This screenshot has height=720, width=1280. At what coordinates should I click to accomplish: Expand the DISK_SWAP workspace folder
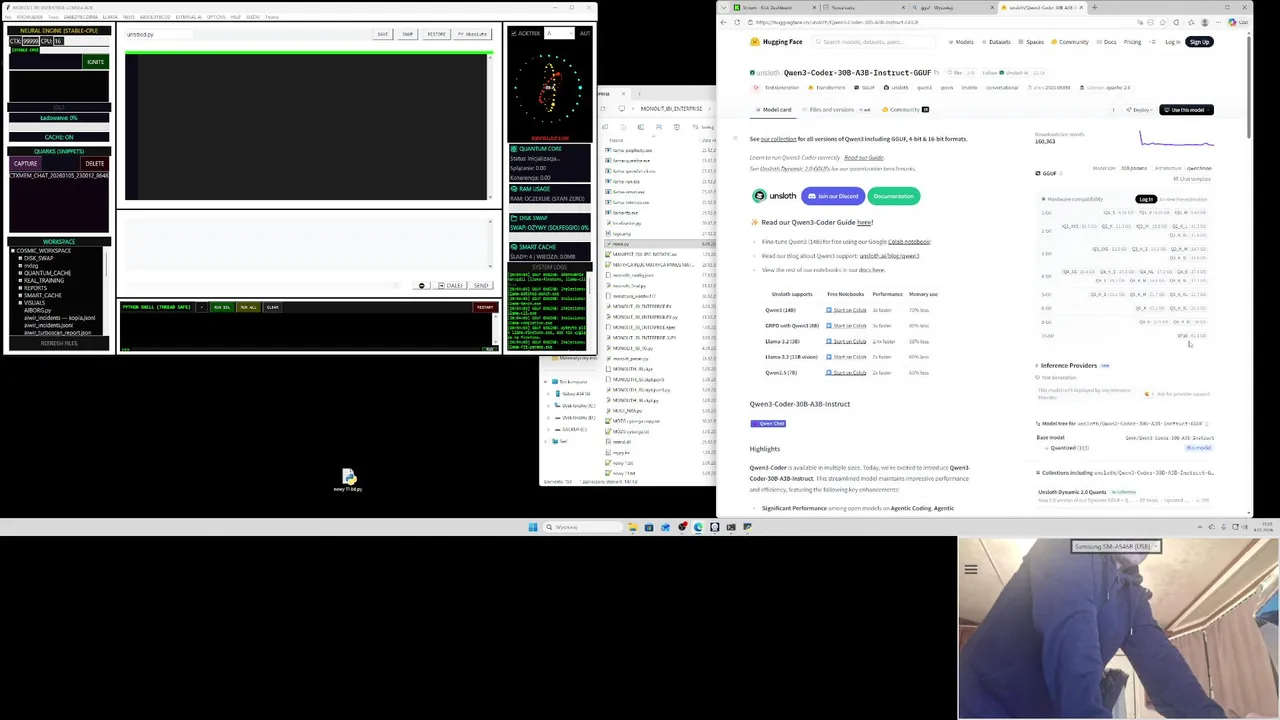(20, 258)
